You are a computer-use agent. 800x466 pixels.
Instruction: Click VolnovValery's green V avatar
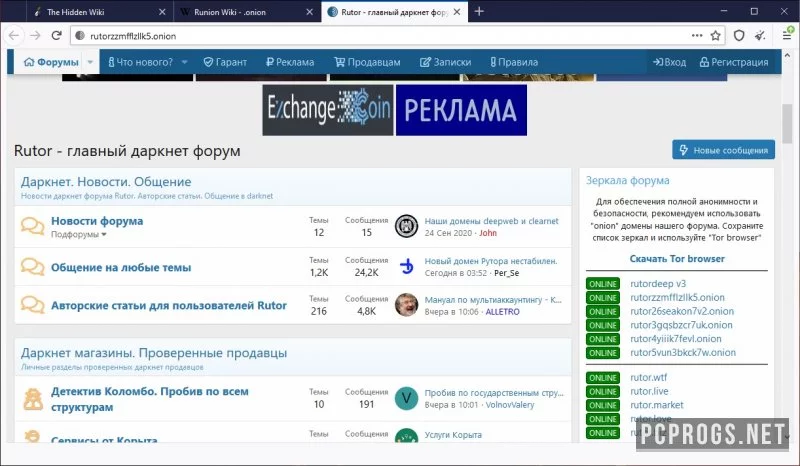[x=407, y=399]
